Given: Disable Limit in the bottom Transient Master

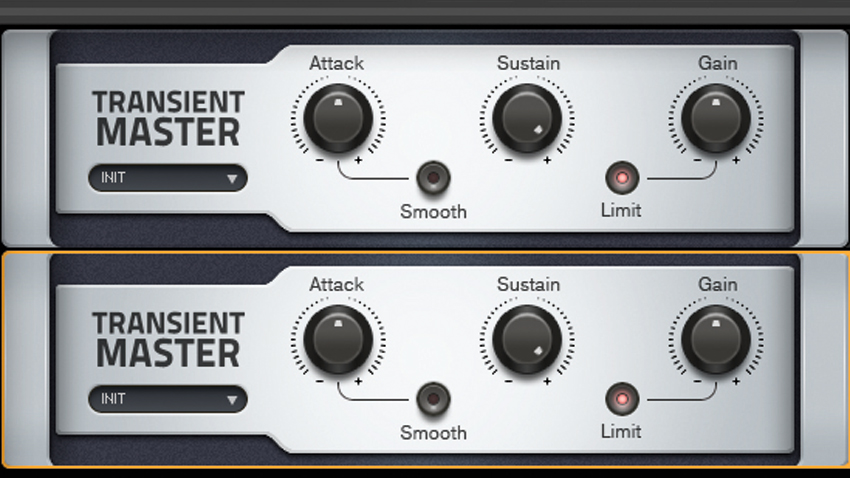Looking at the screenshot, I should pyautogui.click(x=622, y=399).
